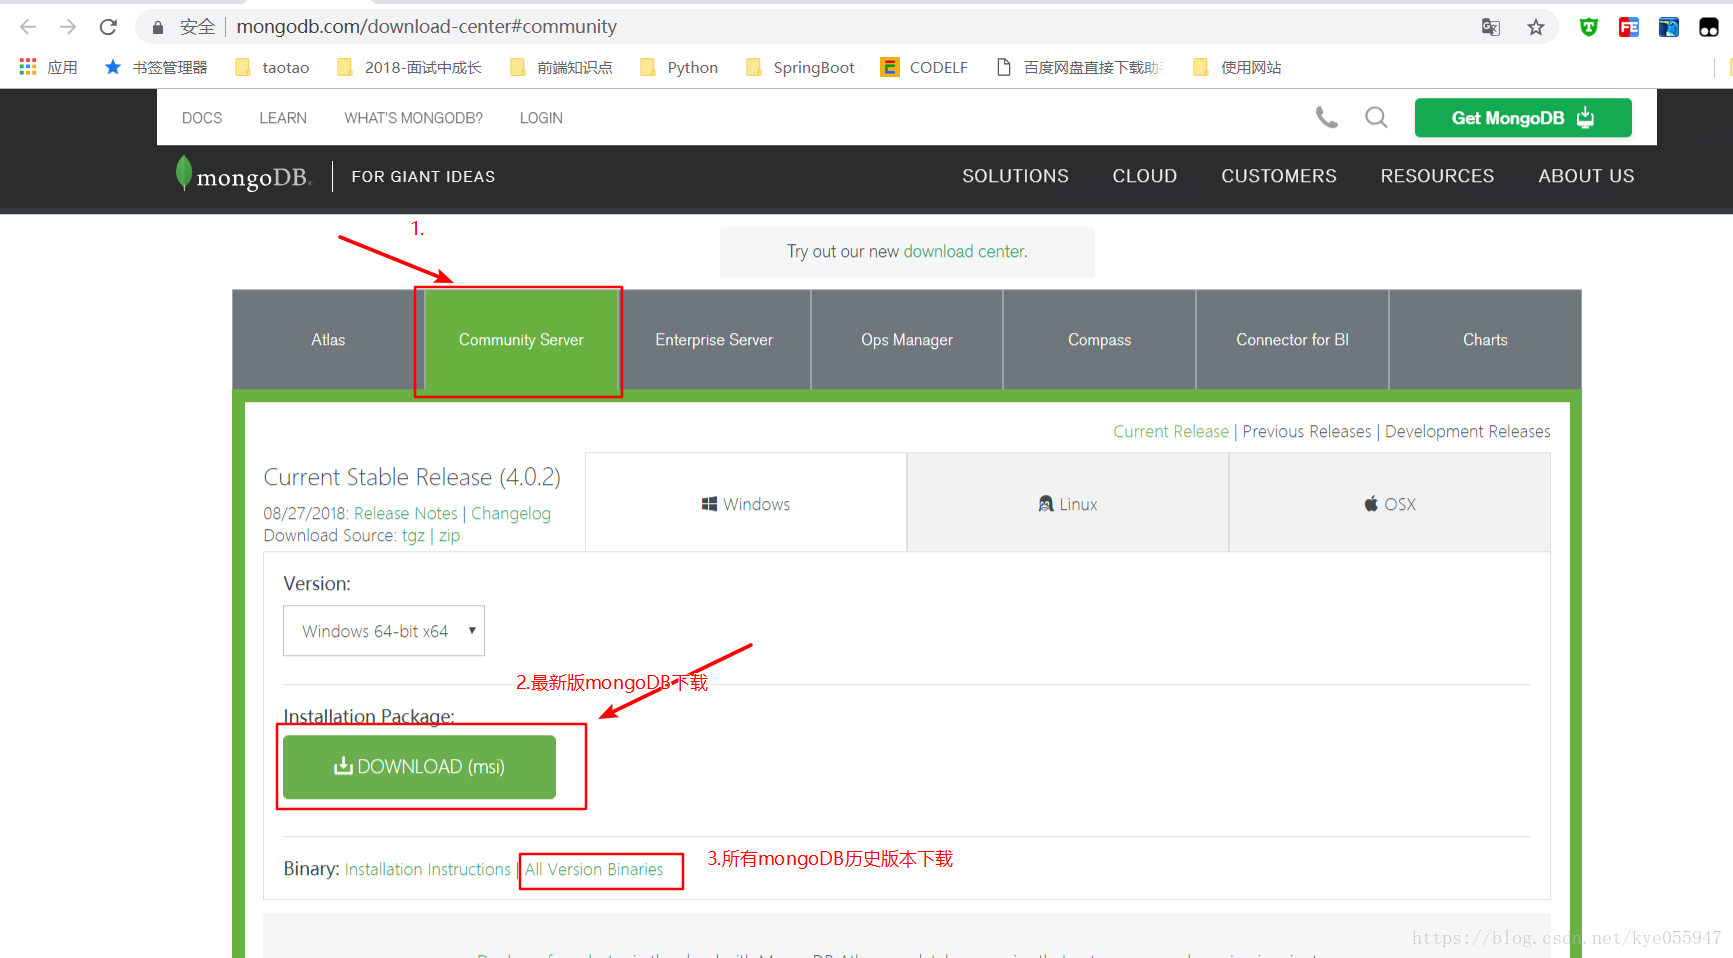The image size is (1733, 958).
Task: Open the 书签管理器 bookmark
Action: (156, 67)
